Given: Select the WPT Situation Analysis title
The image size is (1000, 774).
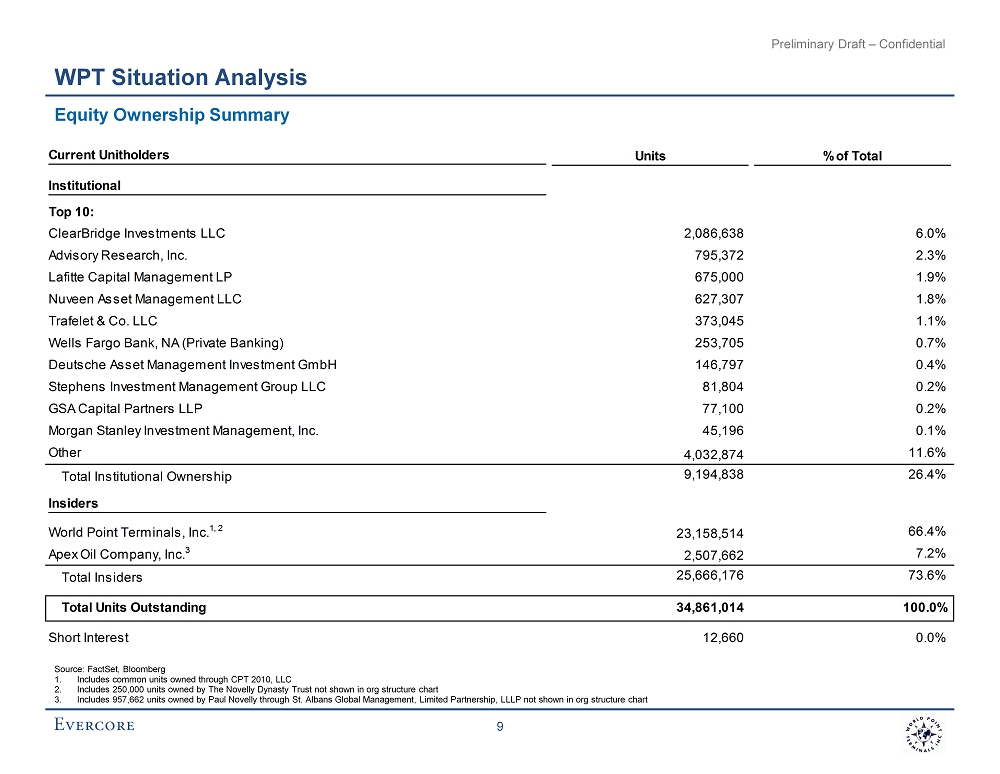Looking at the screenshot, I should (x=181, y=77).
